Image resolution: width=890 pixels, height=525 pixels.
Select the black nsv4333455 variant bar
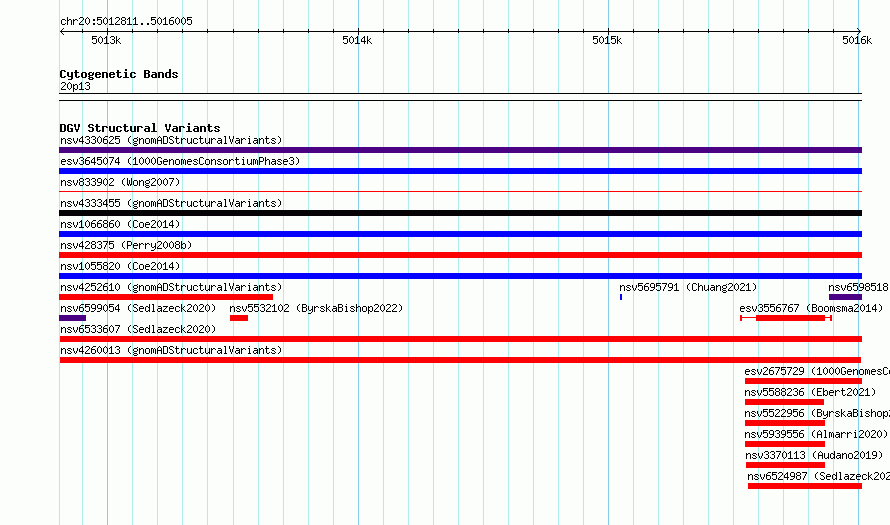[x=460, y=213]
